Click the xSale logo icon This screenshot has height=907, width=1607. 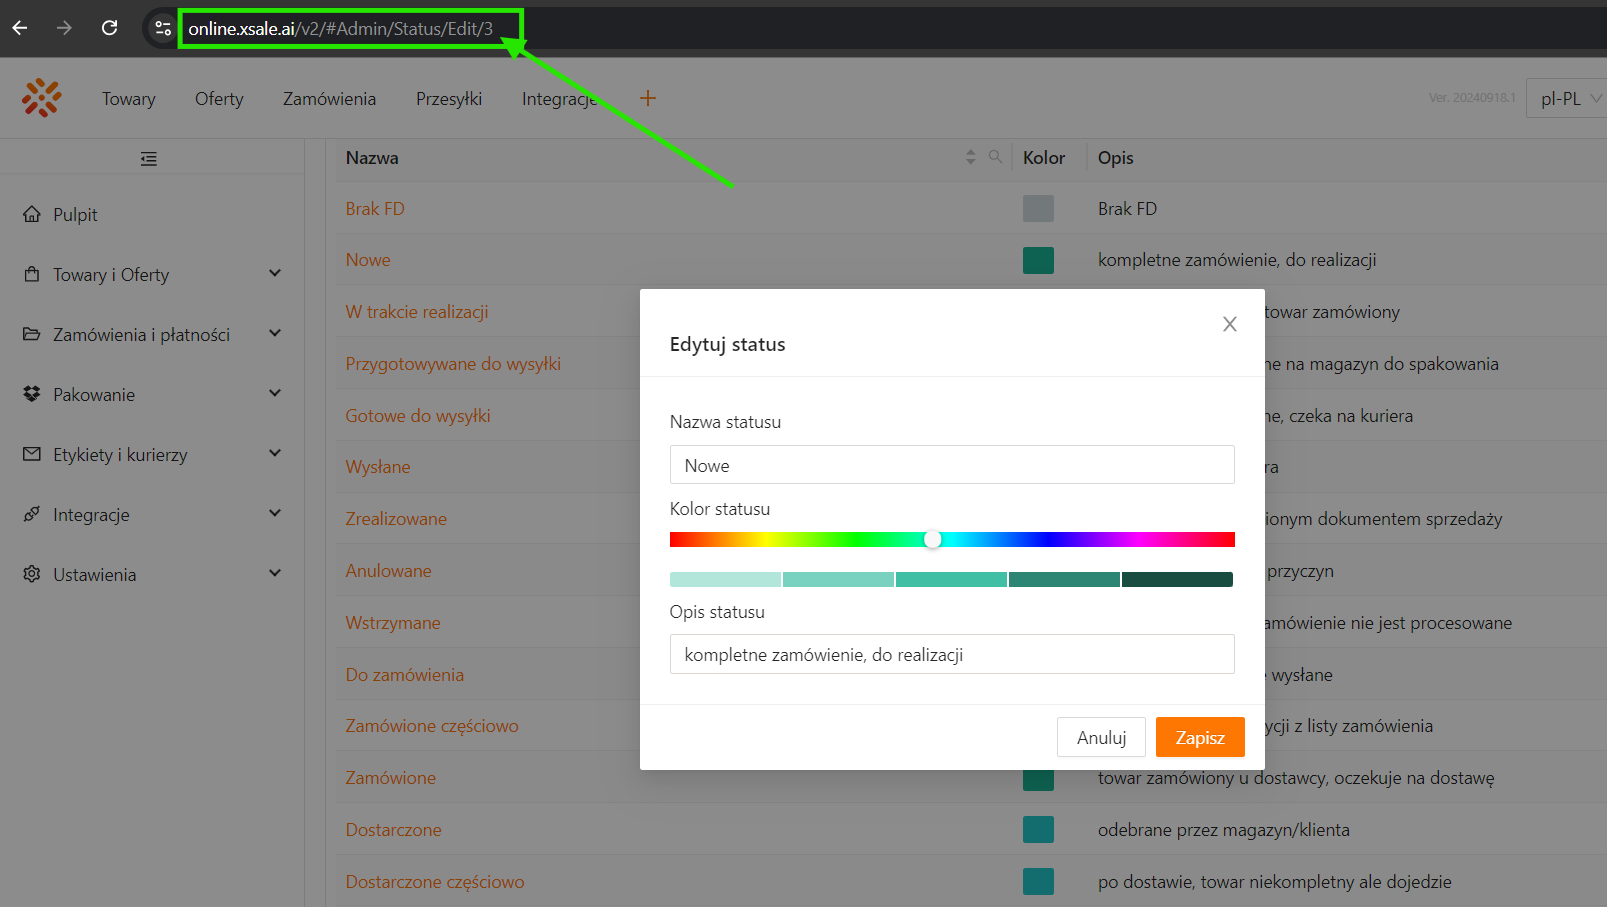42,98
